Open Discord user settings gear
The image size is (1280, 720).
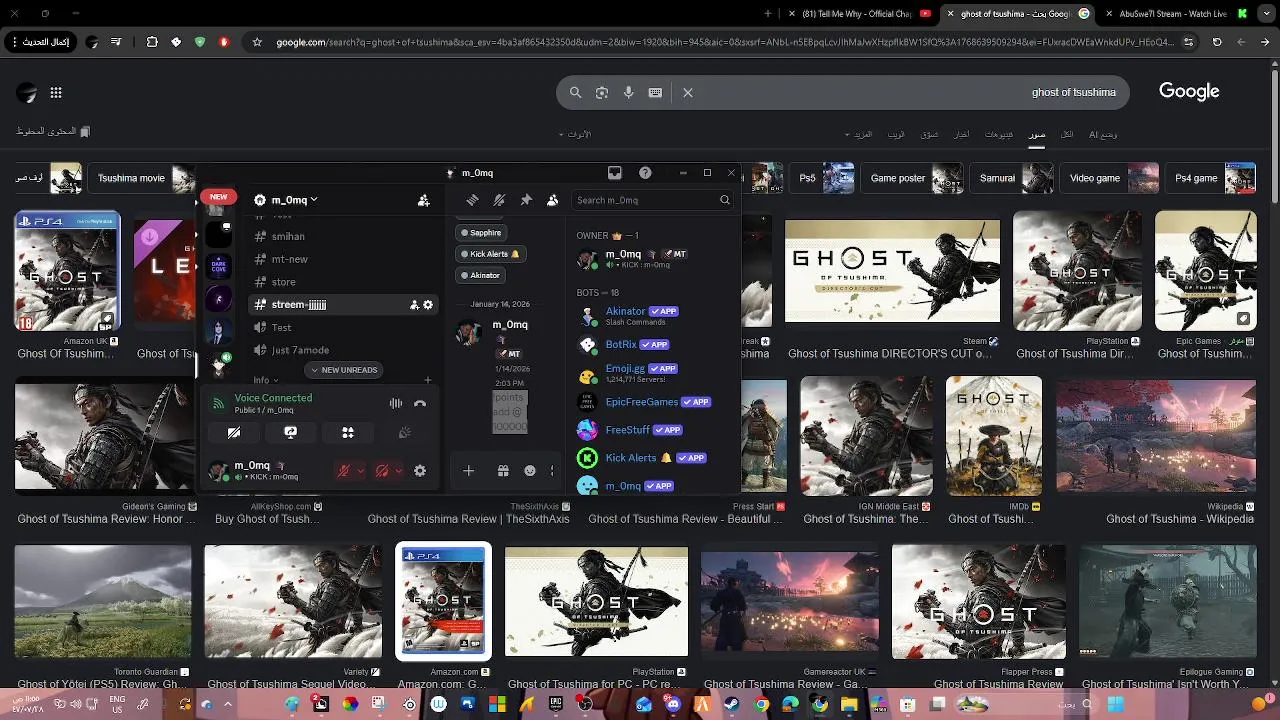[x=420, y=471]
